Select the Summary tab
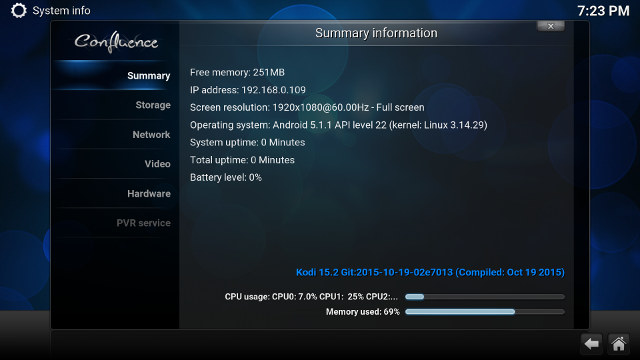This screenshot has width=640, height=360. [x=115, y=76]
